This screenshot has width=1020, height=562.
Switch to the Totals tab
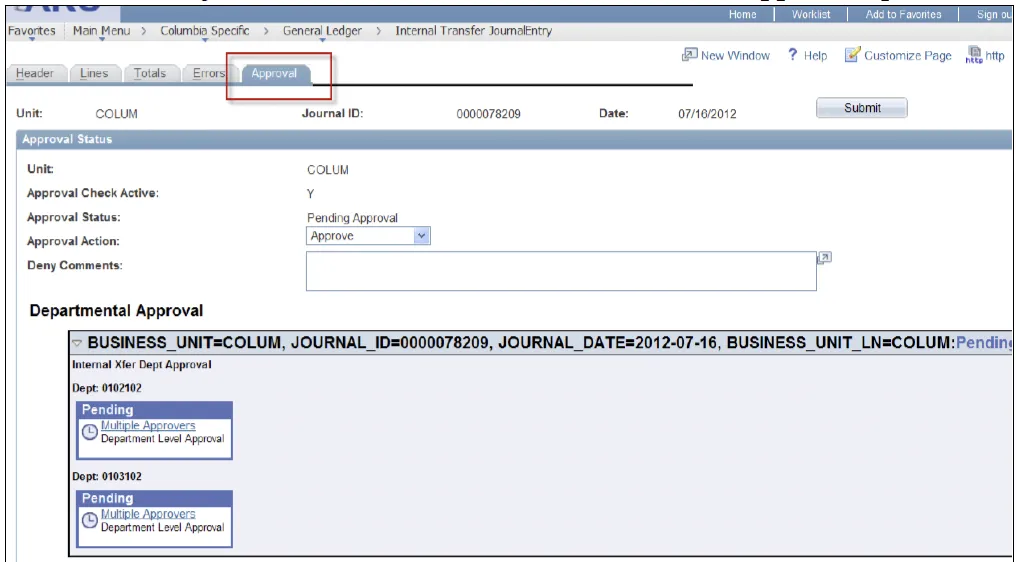(x=150, y=74)
